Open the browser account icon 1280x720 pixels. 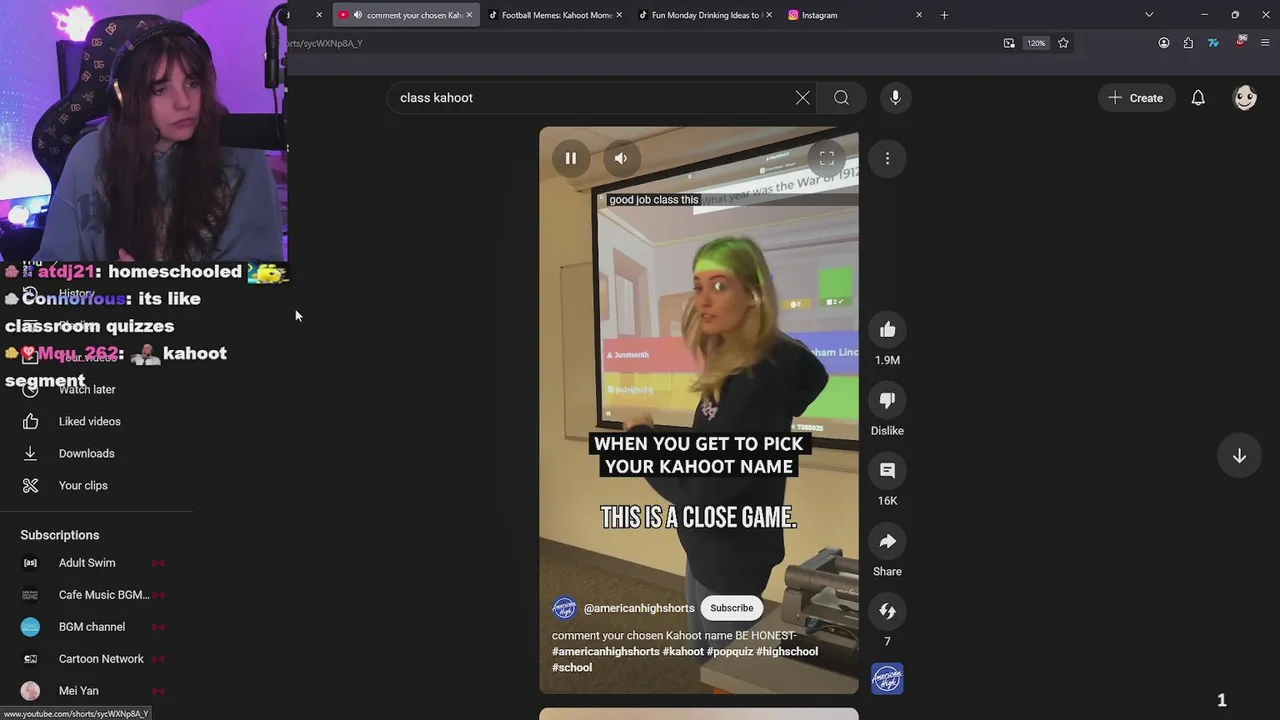pyautogui.click(x=1164, y=43)
